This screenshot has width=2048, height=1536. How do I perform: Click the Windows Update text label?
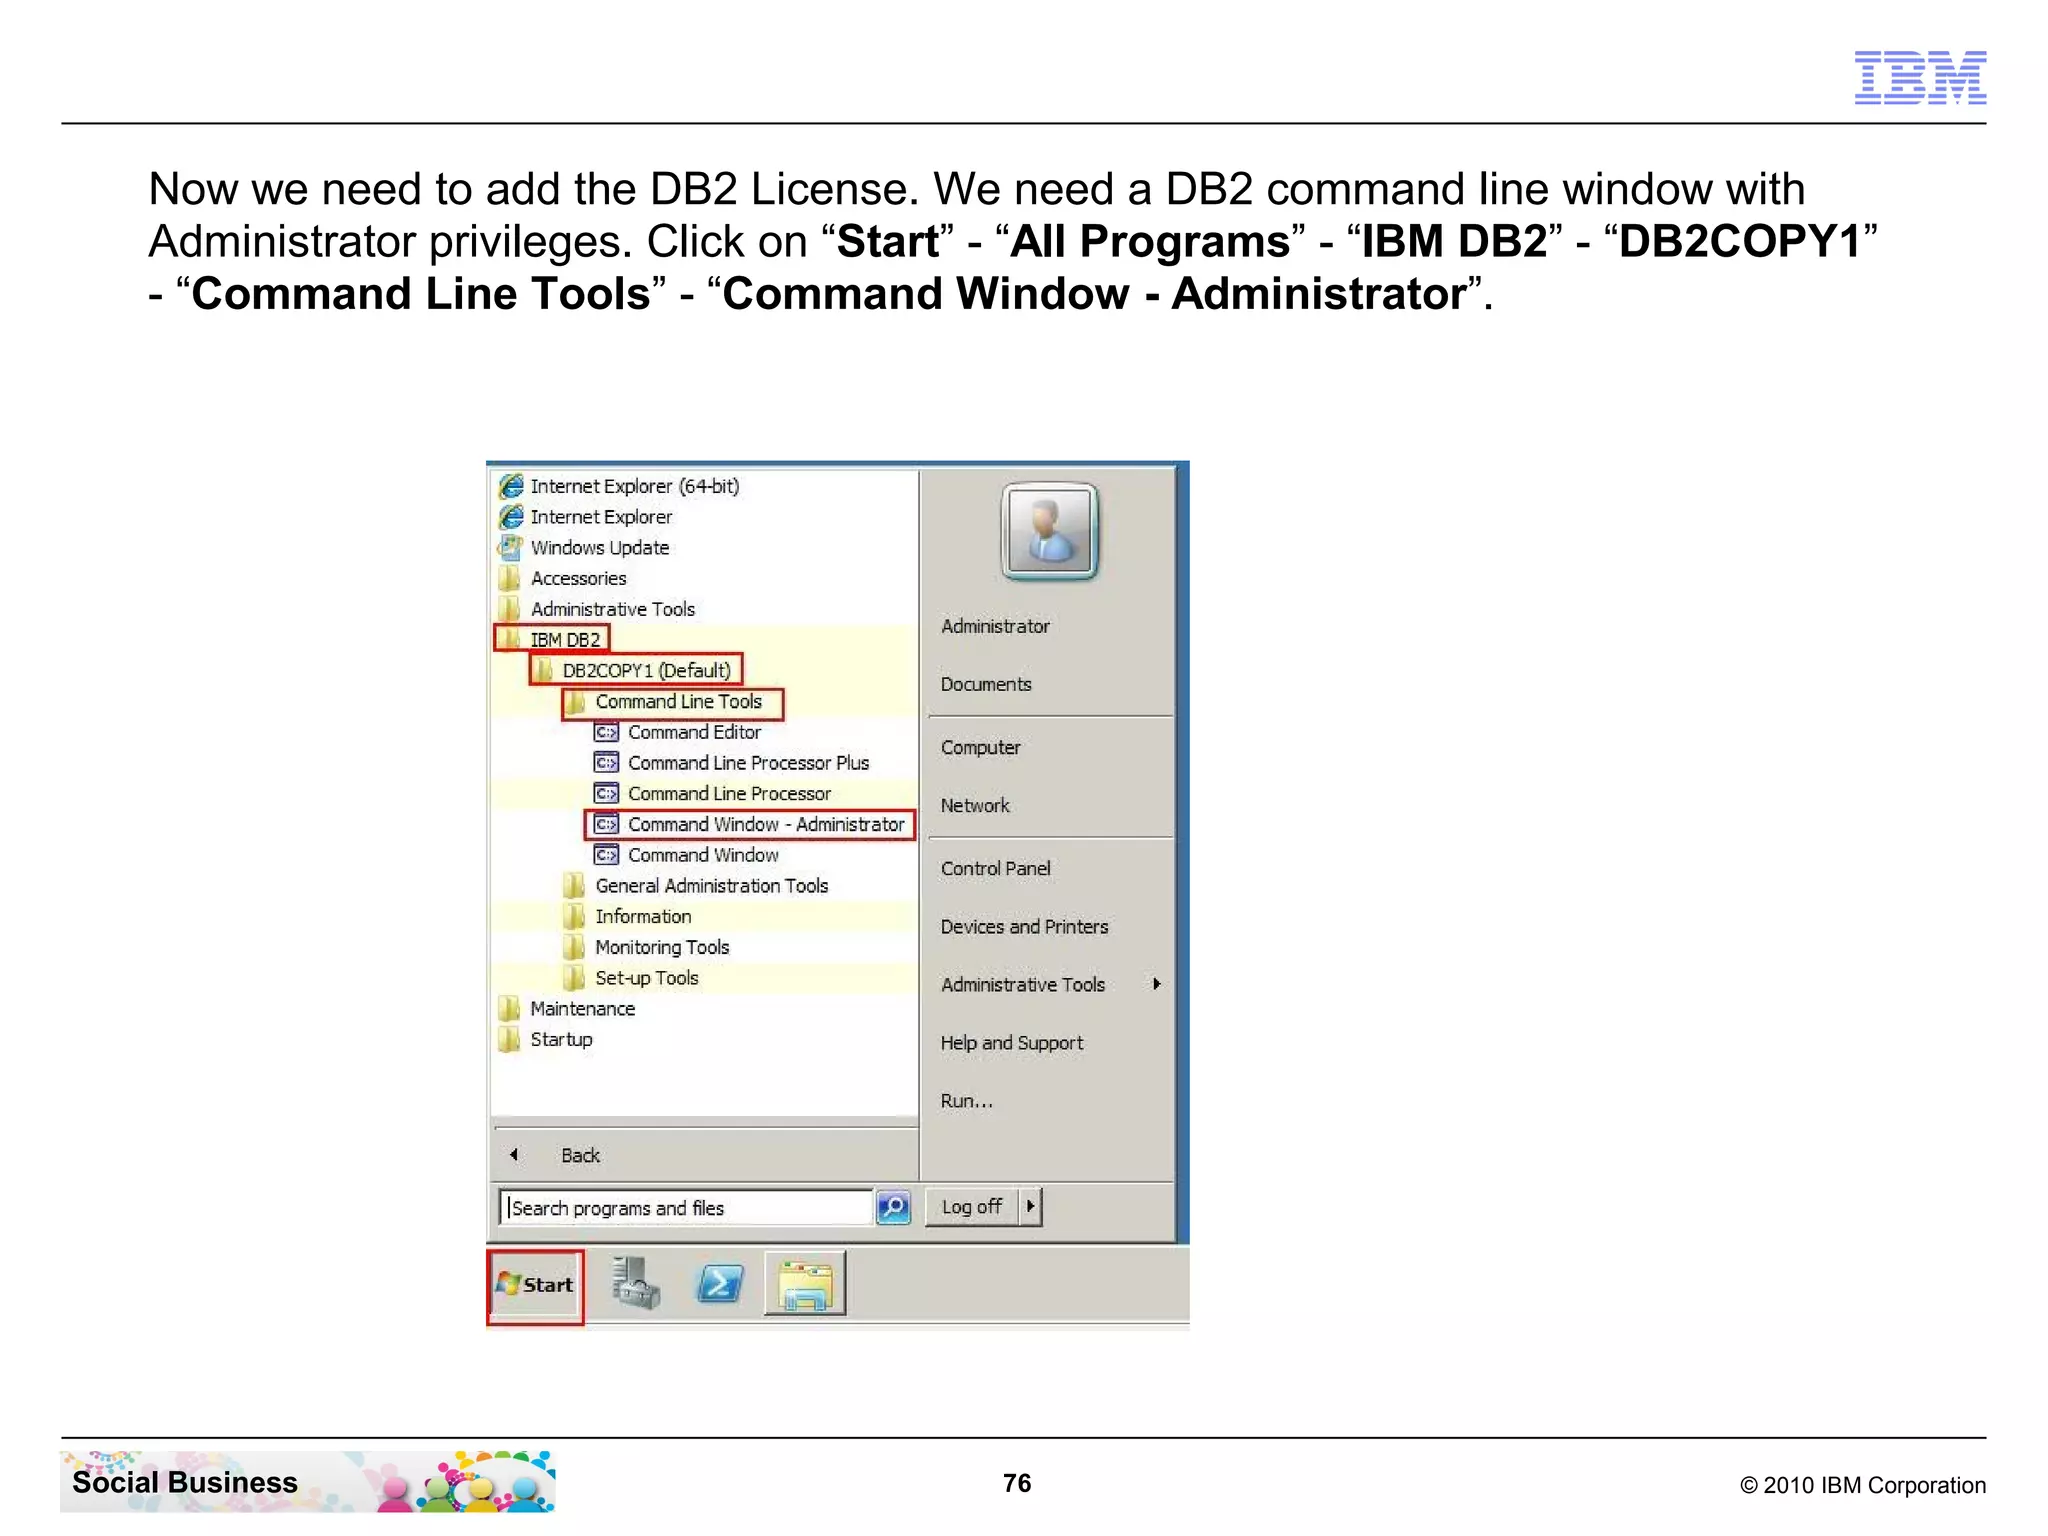(x=600, y=548)
